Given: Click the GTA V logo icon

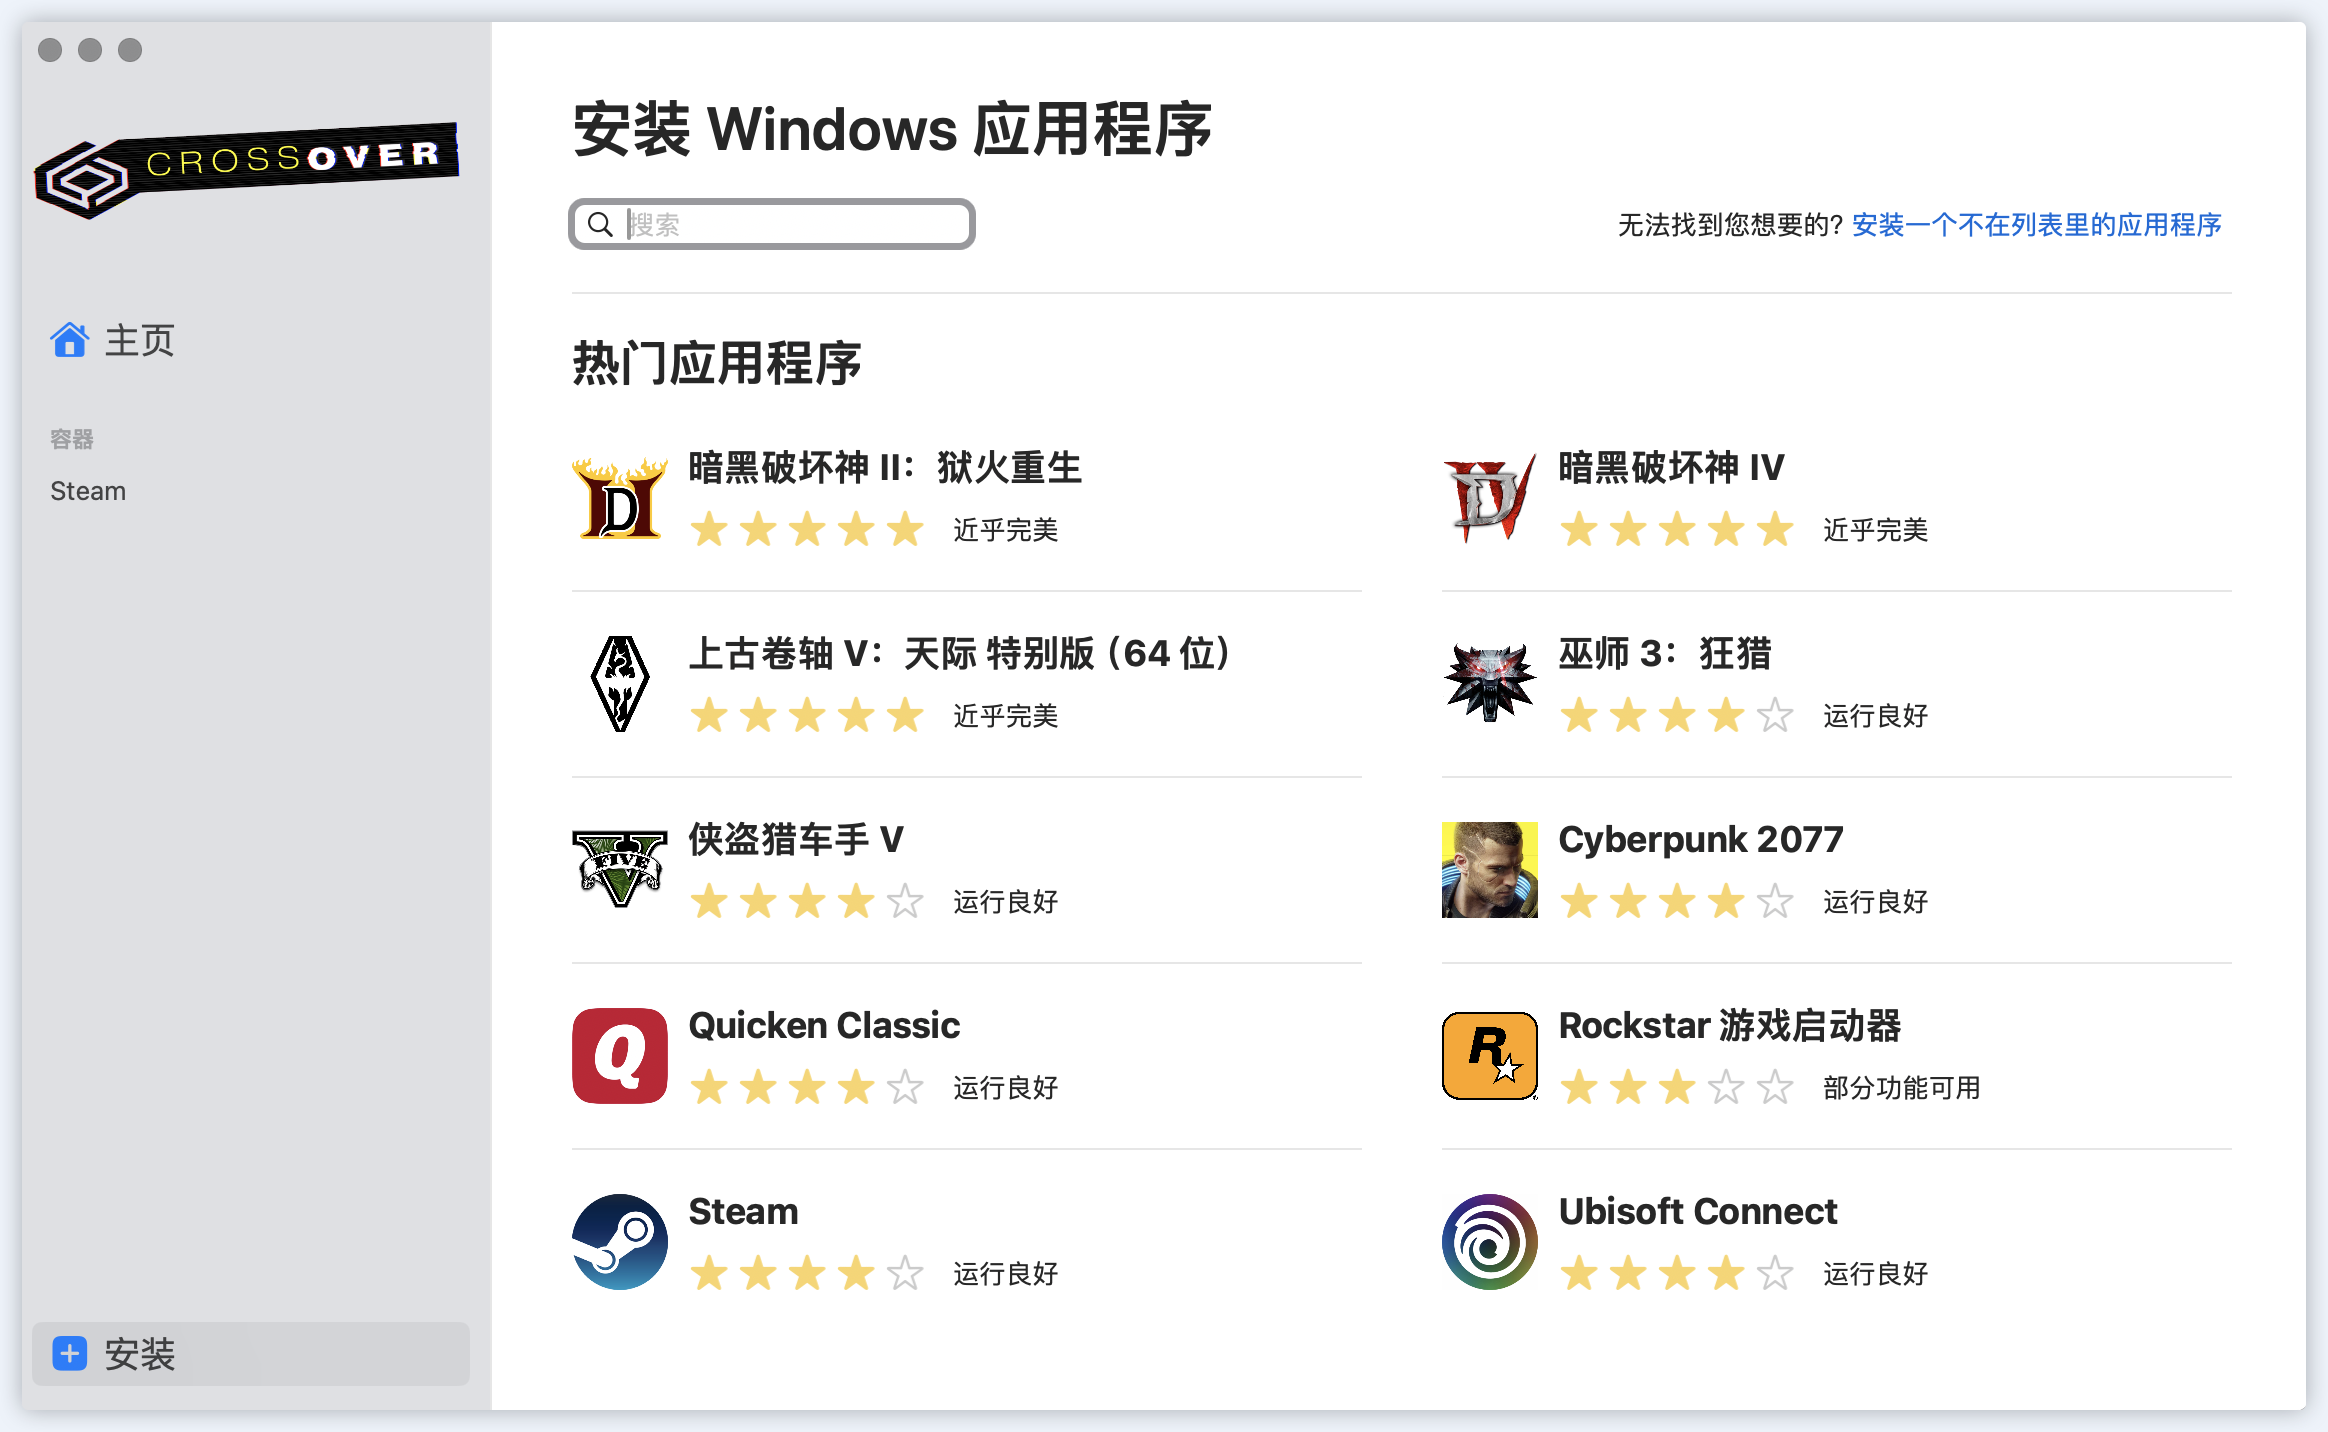Looking at the screenshot, I should 619,869.
